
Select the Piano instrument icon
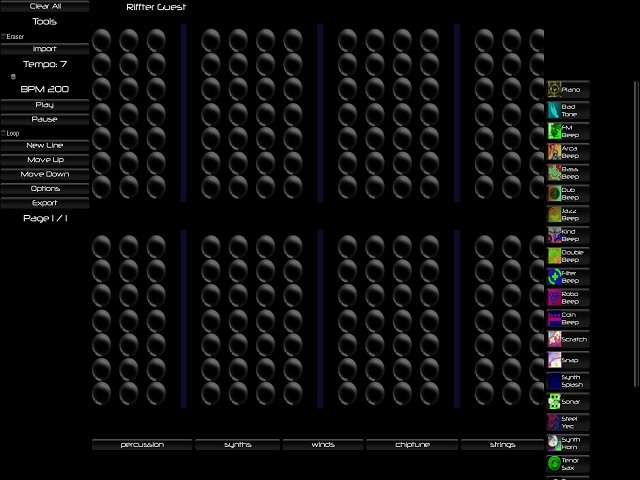click(x=554, y=89)
